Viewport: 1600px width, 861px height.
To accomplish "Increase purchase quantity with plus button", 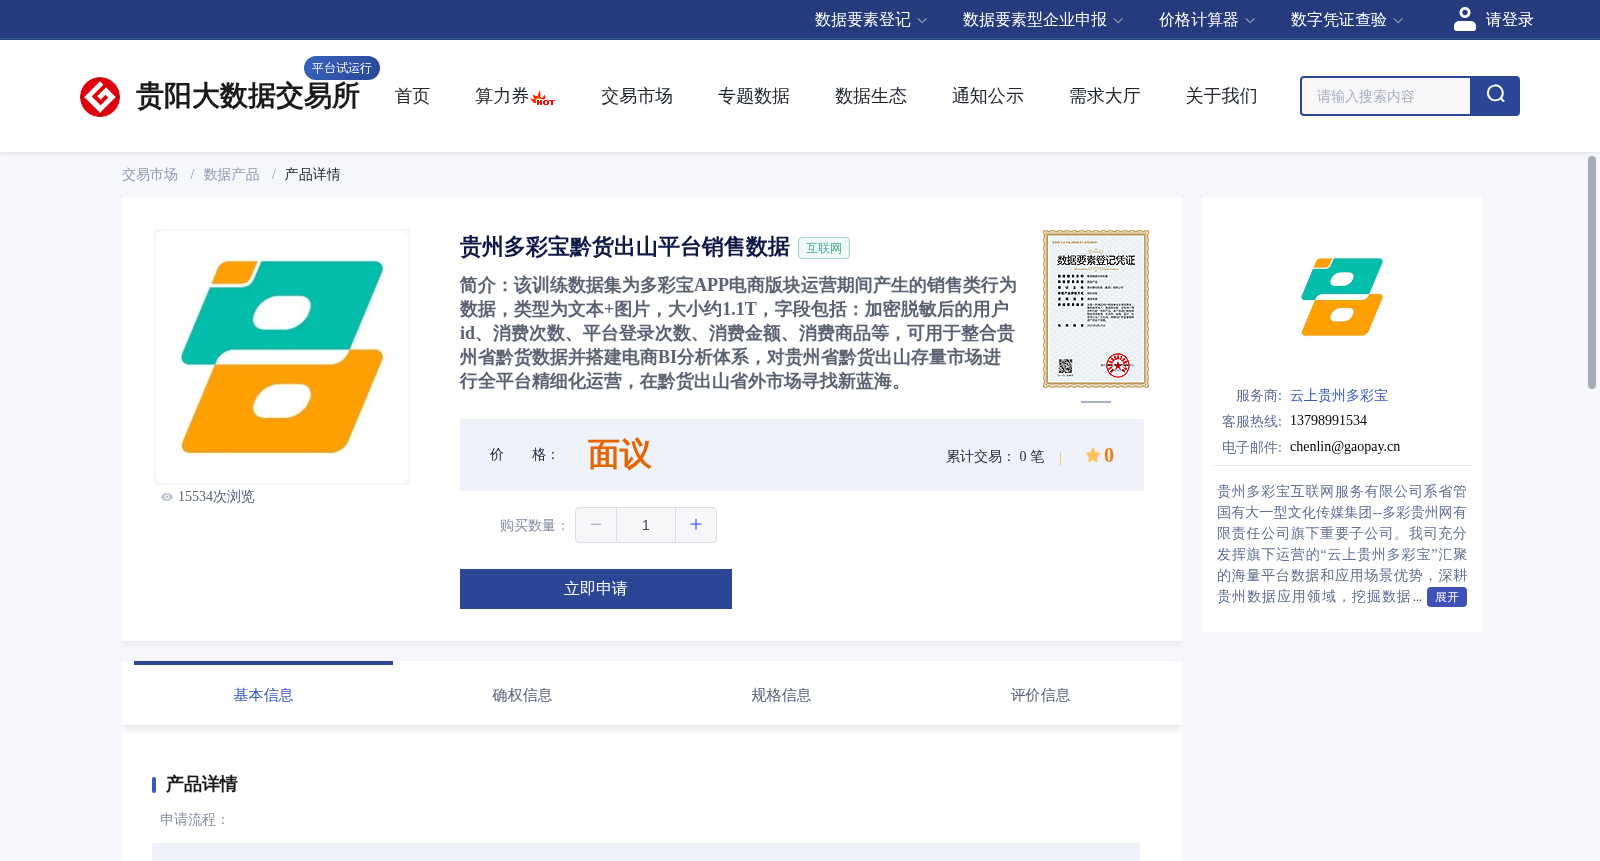I will point(696,525).
